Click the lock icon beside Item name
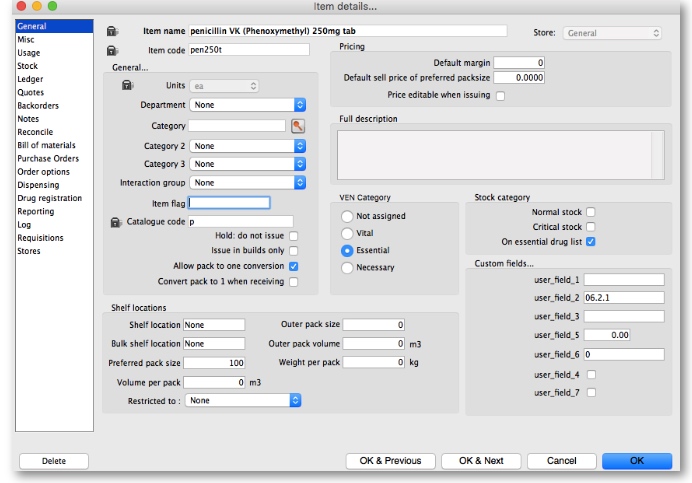The width and height of the screenshot is (692, 483). pos(112,31)
